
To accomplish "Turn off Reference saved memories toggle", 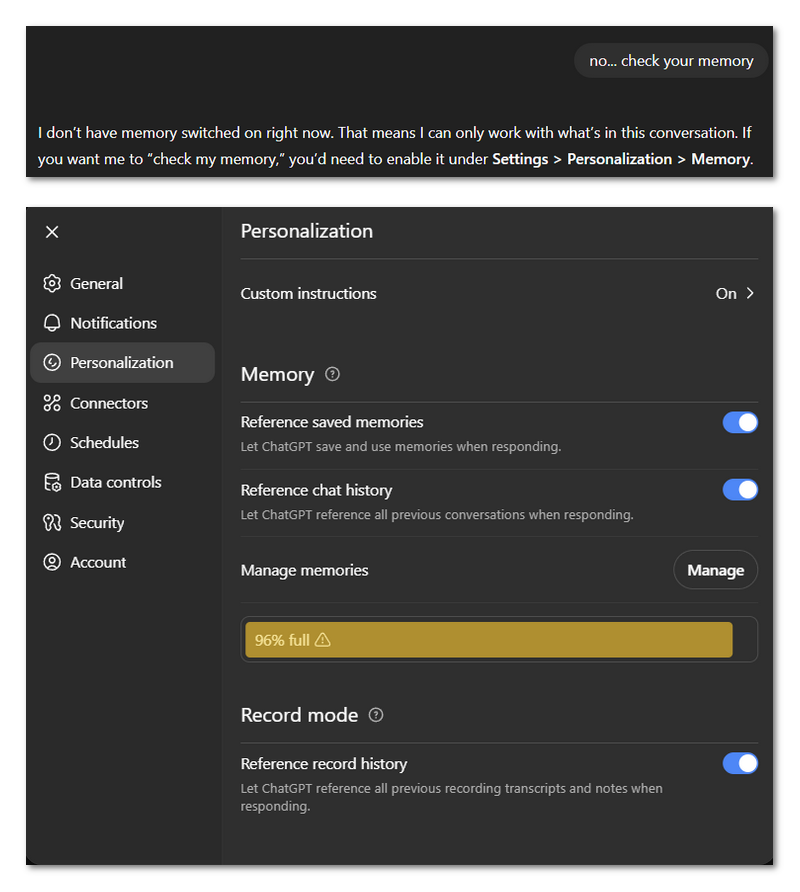I will pyautogui.click(x=740, y=423).
